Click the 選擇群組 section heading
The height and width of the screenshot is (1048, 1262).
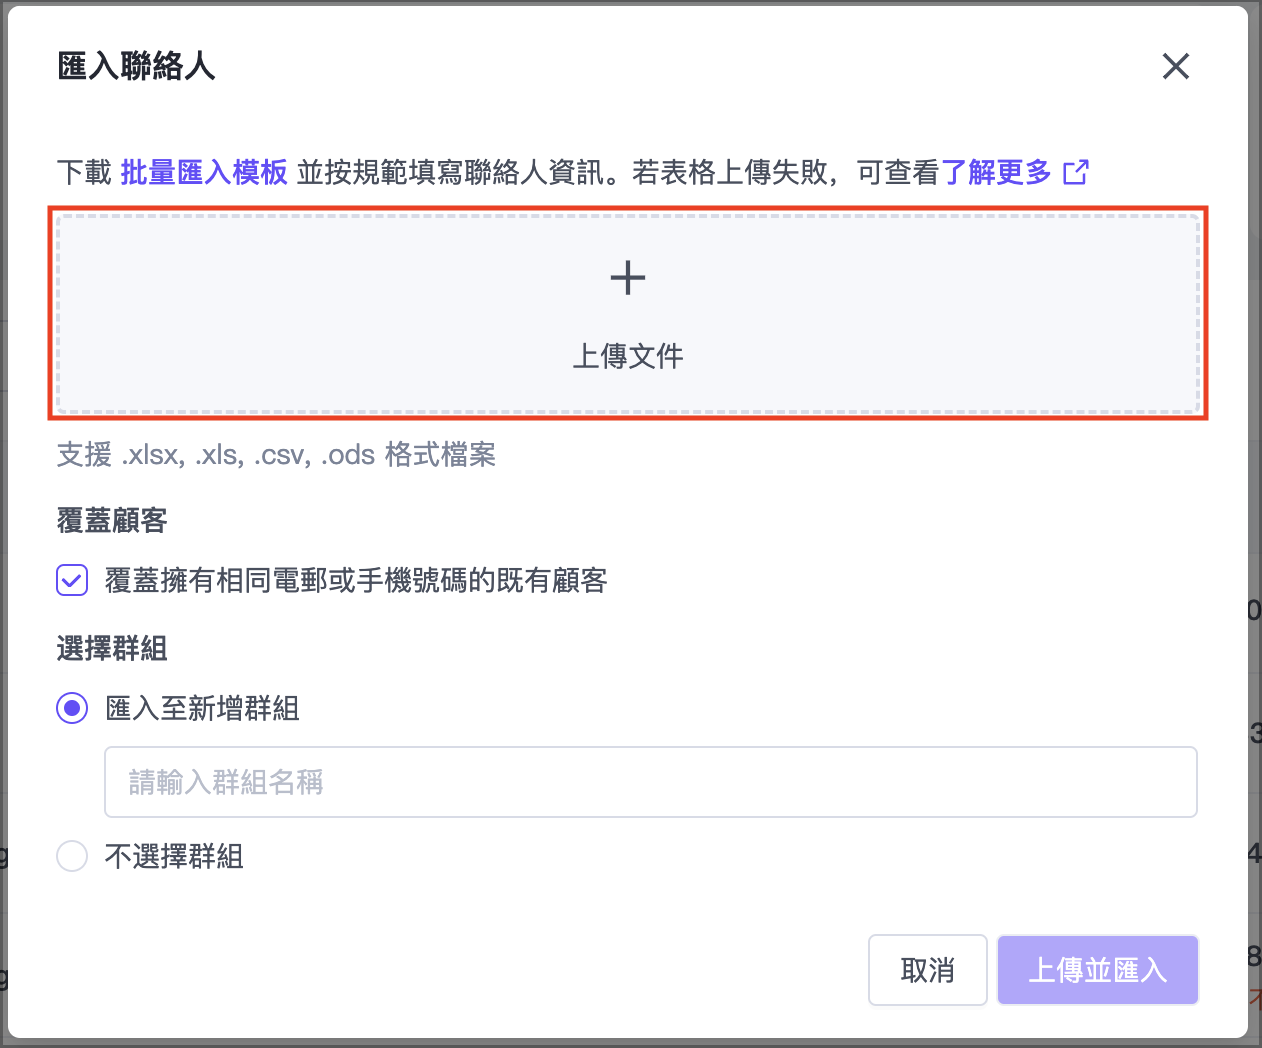[x=112, y=648]
